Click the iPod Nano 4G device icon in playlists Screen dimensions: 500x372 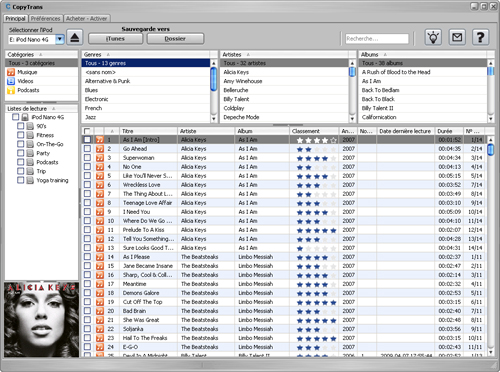25,117
